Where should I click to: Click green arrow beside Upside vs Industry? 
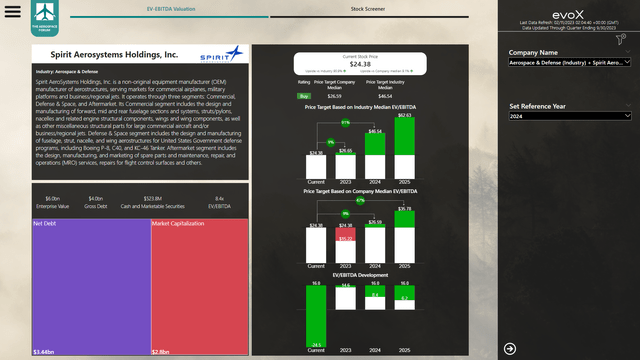(344, 71)
